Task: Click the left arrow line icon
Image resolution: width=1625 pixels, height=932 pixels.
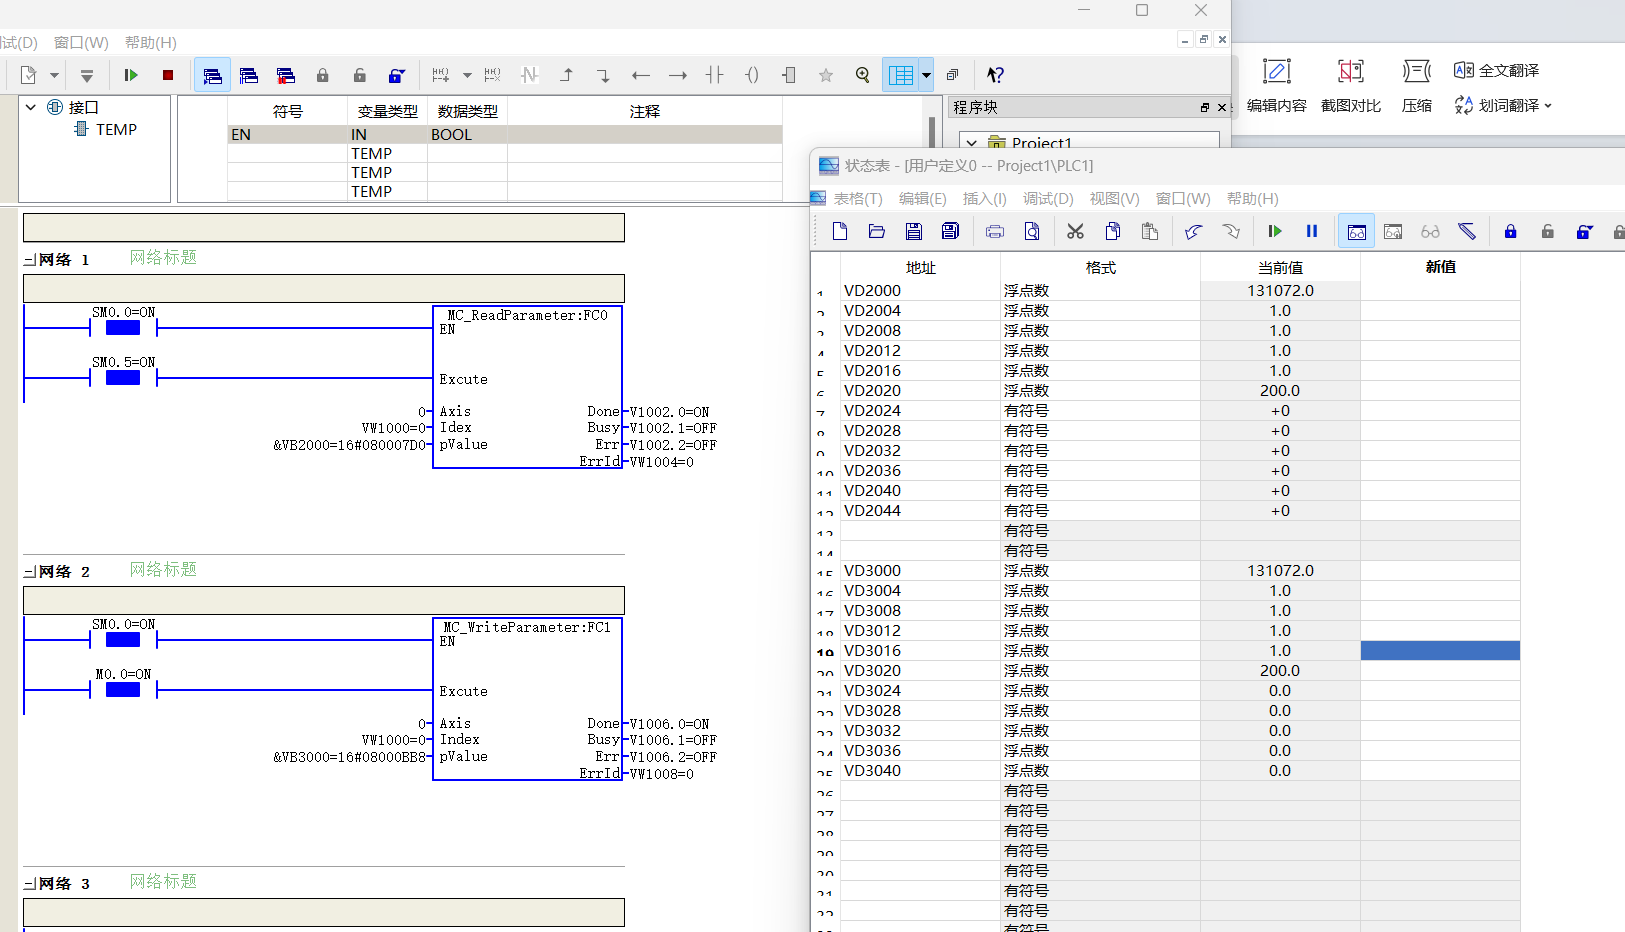Action: [x=641, y=75]
